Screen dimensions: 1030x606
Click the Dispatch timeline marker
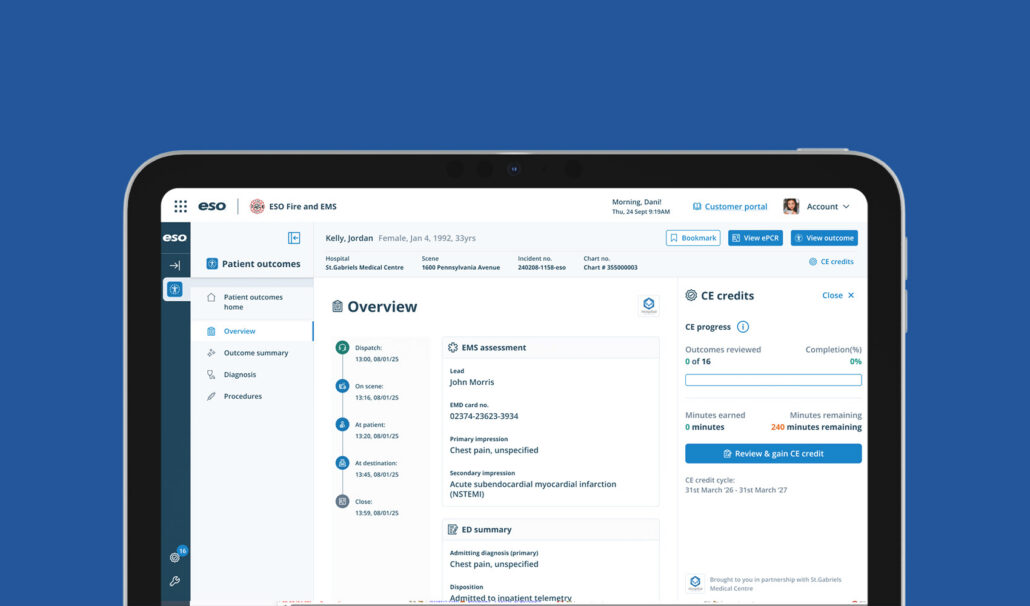pos(342,347)
